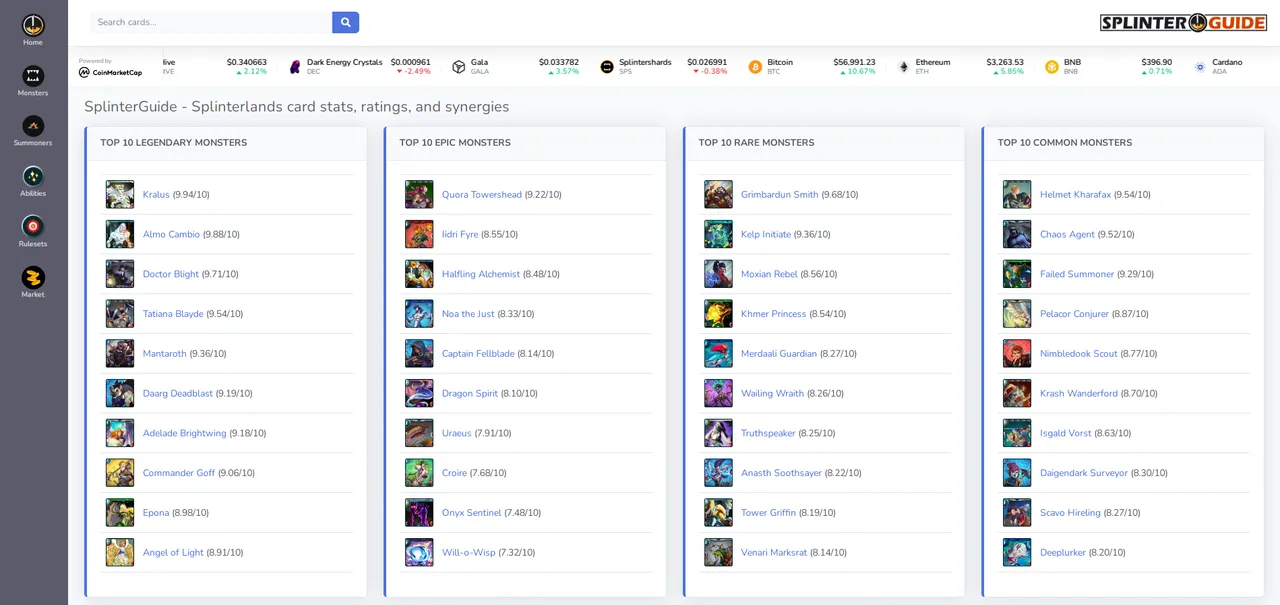Open the Krash Wanderford link

click(1079, 394)
